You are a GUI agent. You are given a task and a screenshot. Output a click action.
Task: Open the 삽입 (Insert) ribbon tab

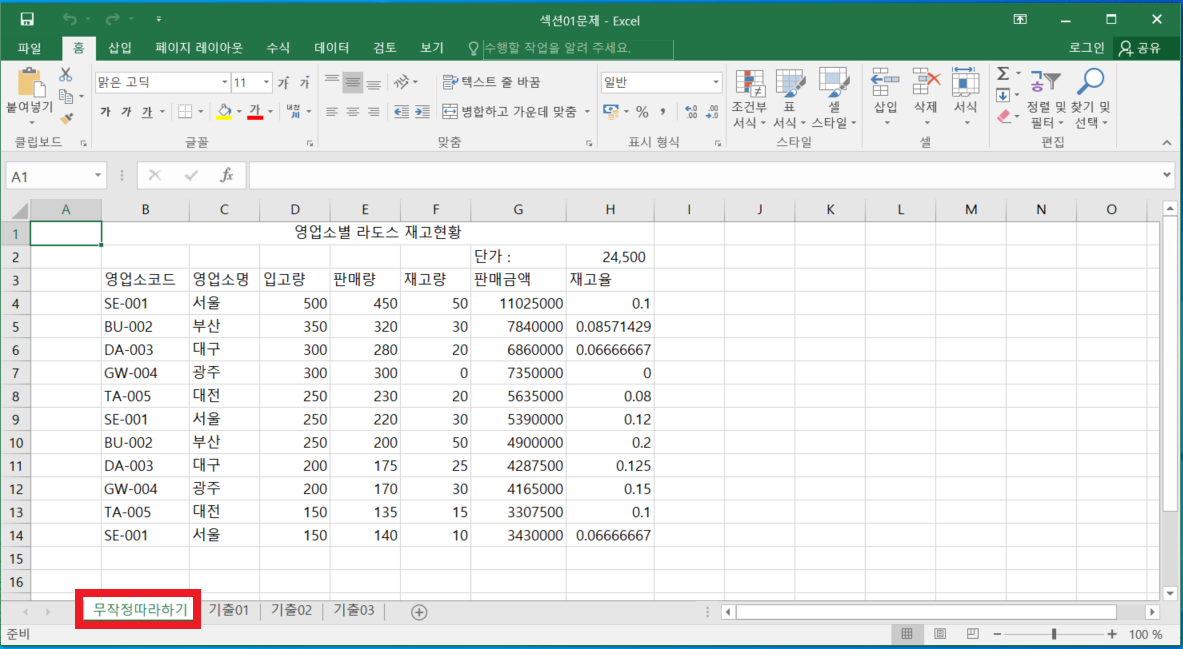[119, 47]
